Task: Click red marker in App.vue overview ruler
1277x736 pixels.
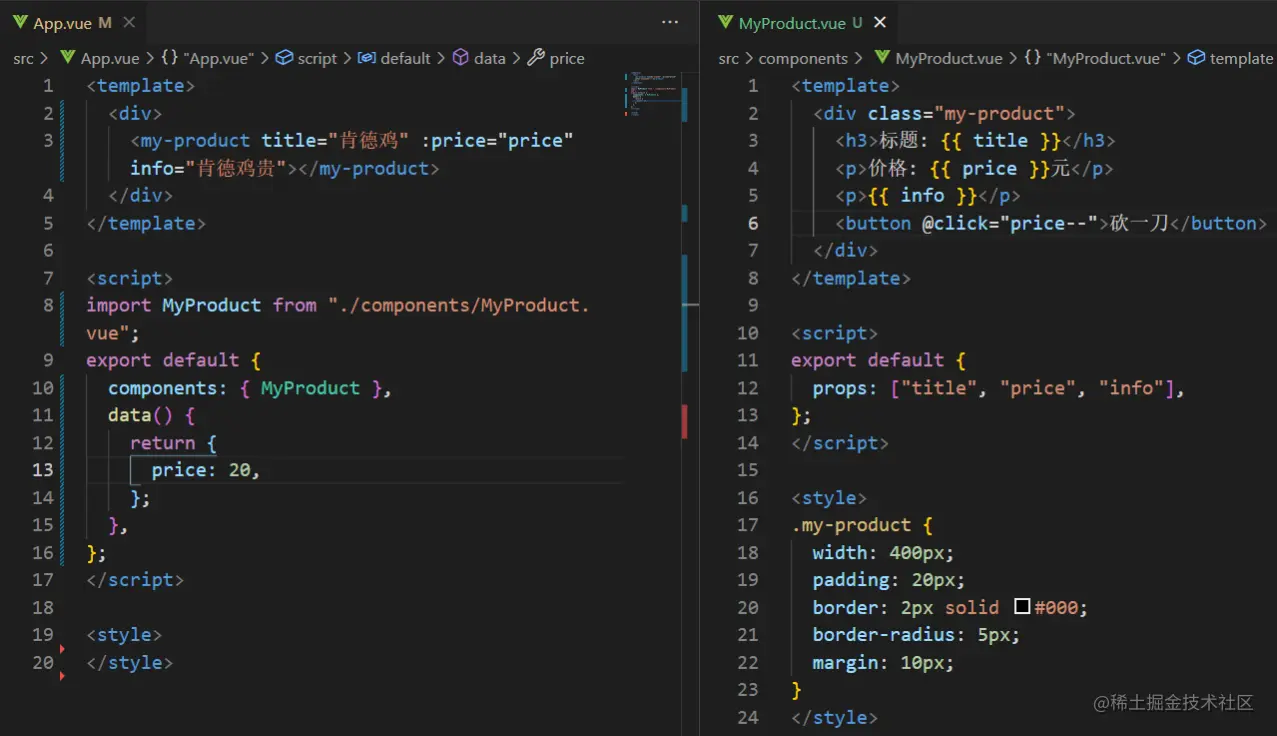Action: pyautogui.click(x=684, y=421)
